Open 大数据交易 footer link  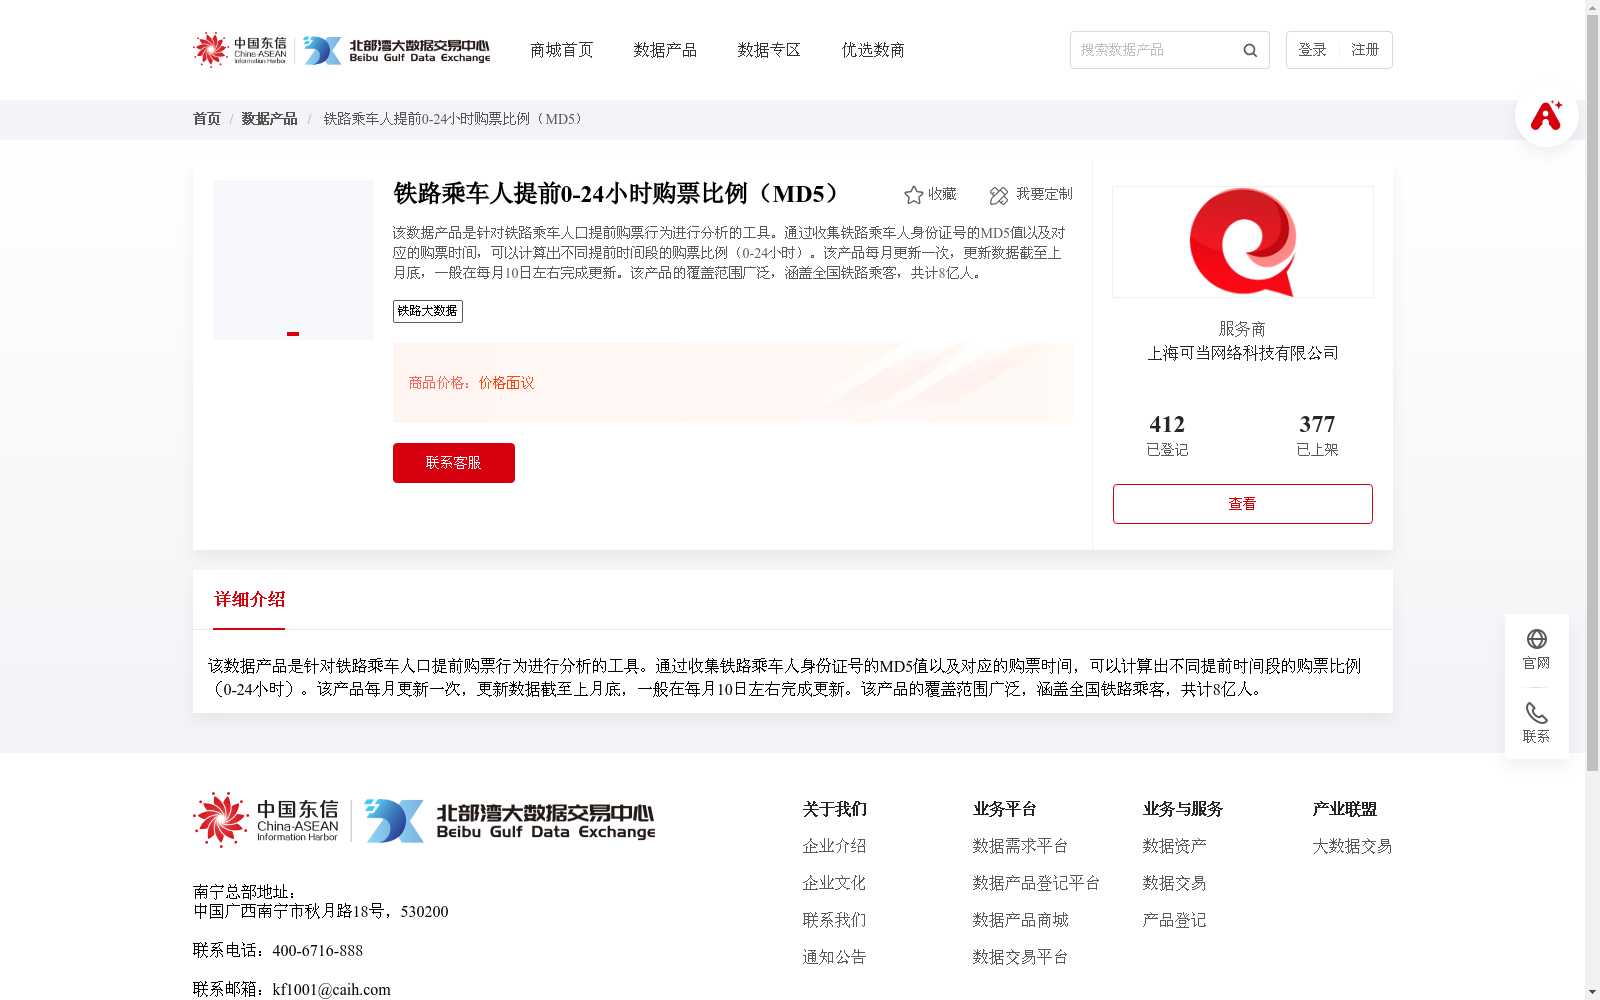(1352, 846)
